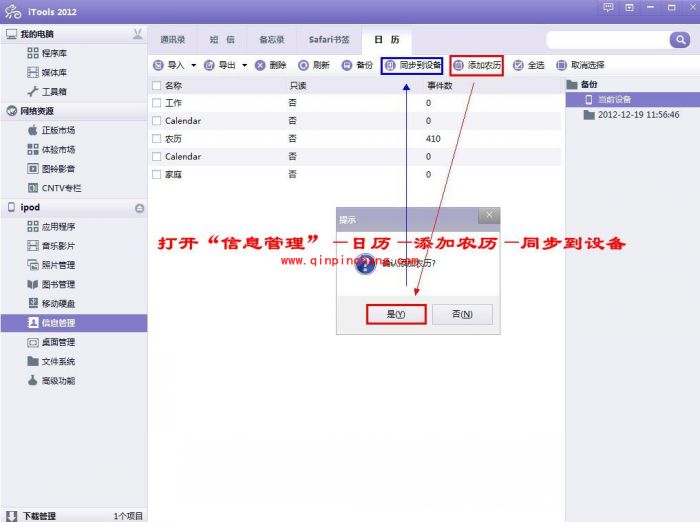Viewport: 700px width, 522px height.
Task: Sort by the 事件数 column header
Action: coord(440,85)
